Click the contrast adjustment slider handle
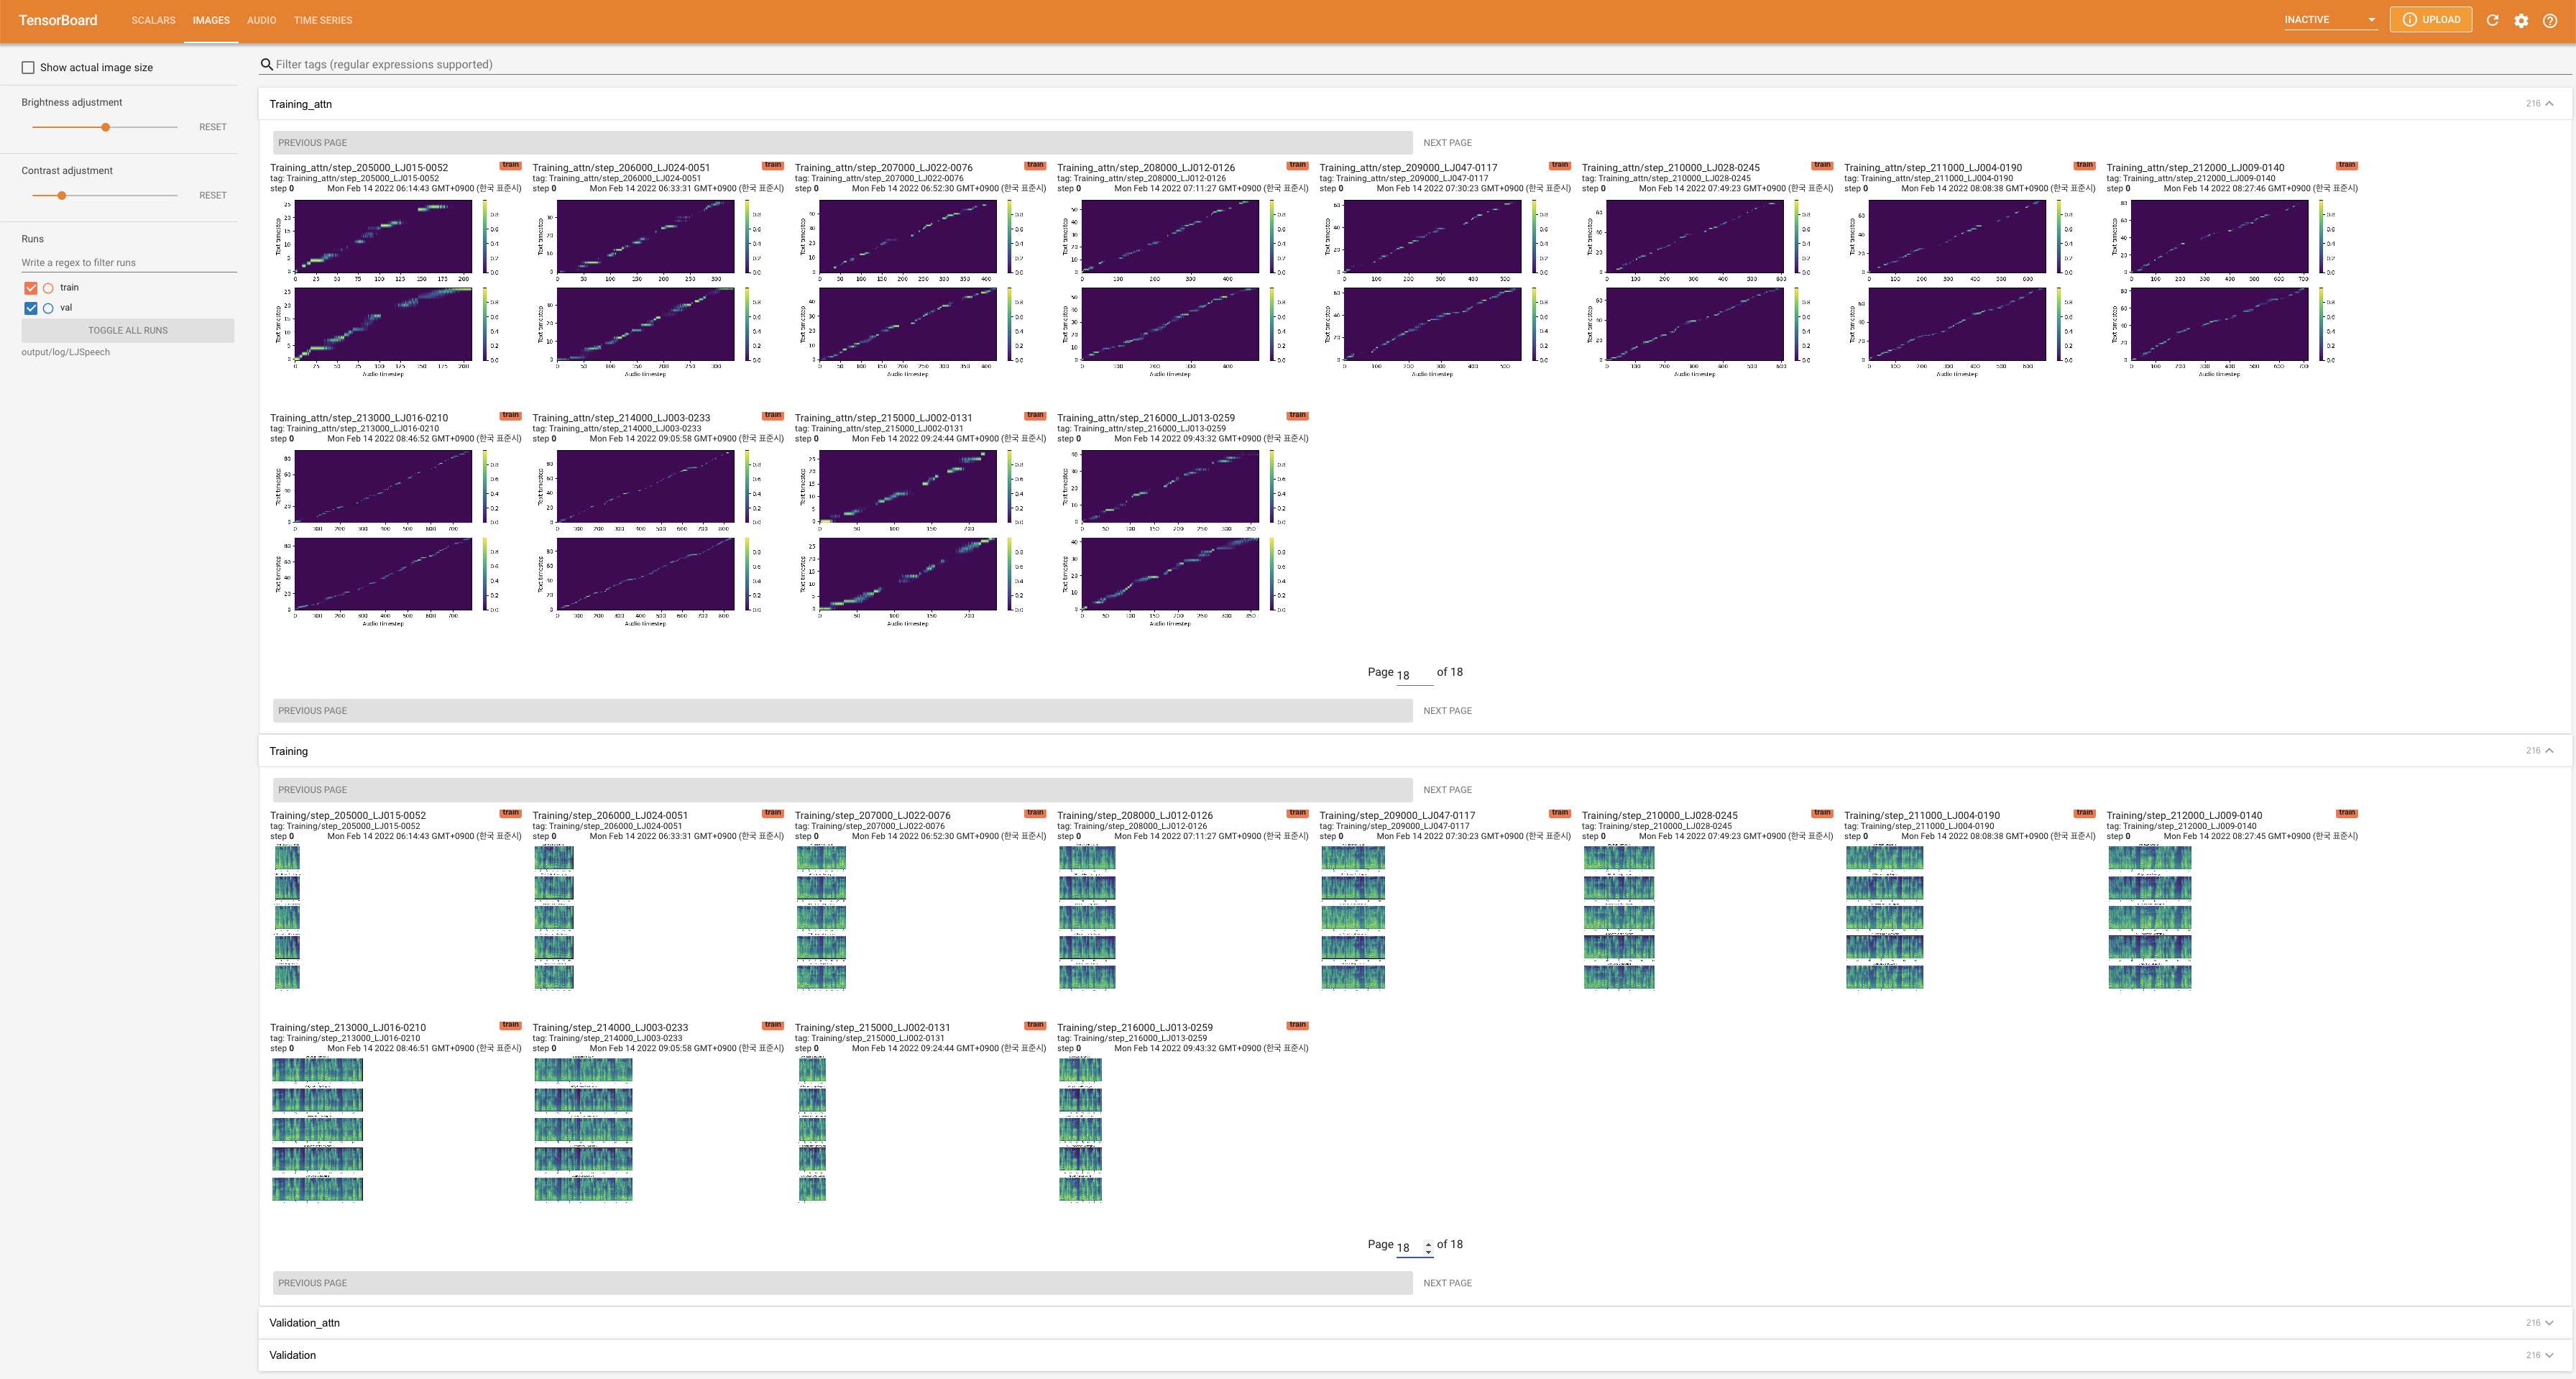 61,195
